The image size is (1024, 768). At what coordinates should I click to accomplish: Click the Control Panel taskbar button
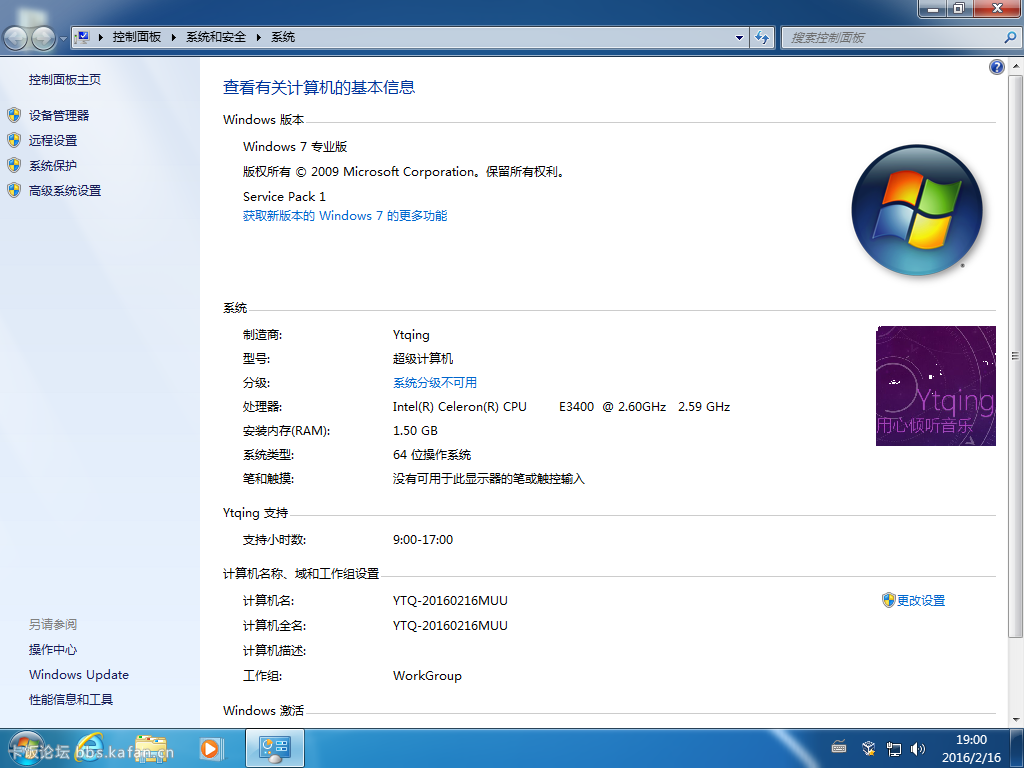click(x=275, y=748)
